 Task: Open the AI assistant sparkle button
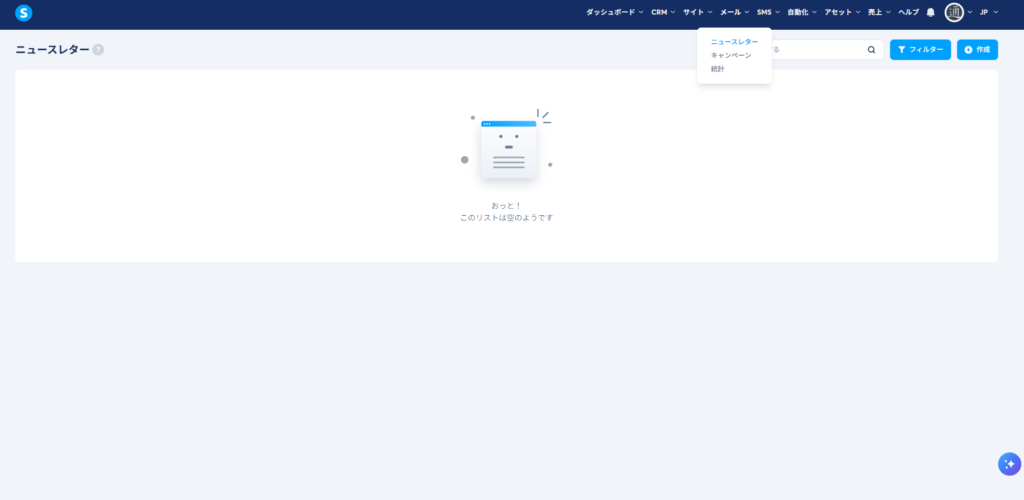click(1008, 464)
